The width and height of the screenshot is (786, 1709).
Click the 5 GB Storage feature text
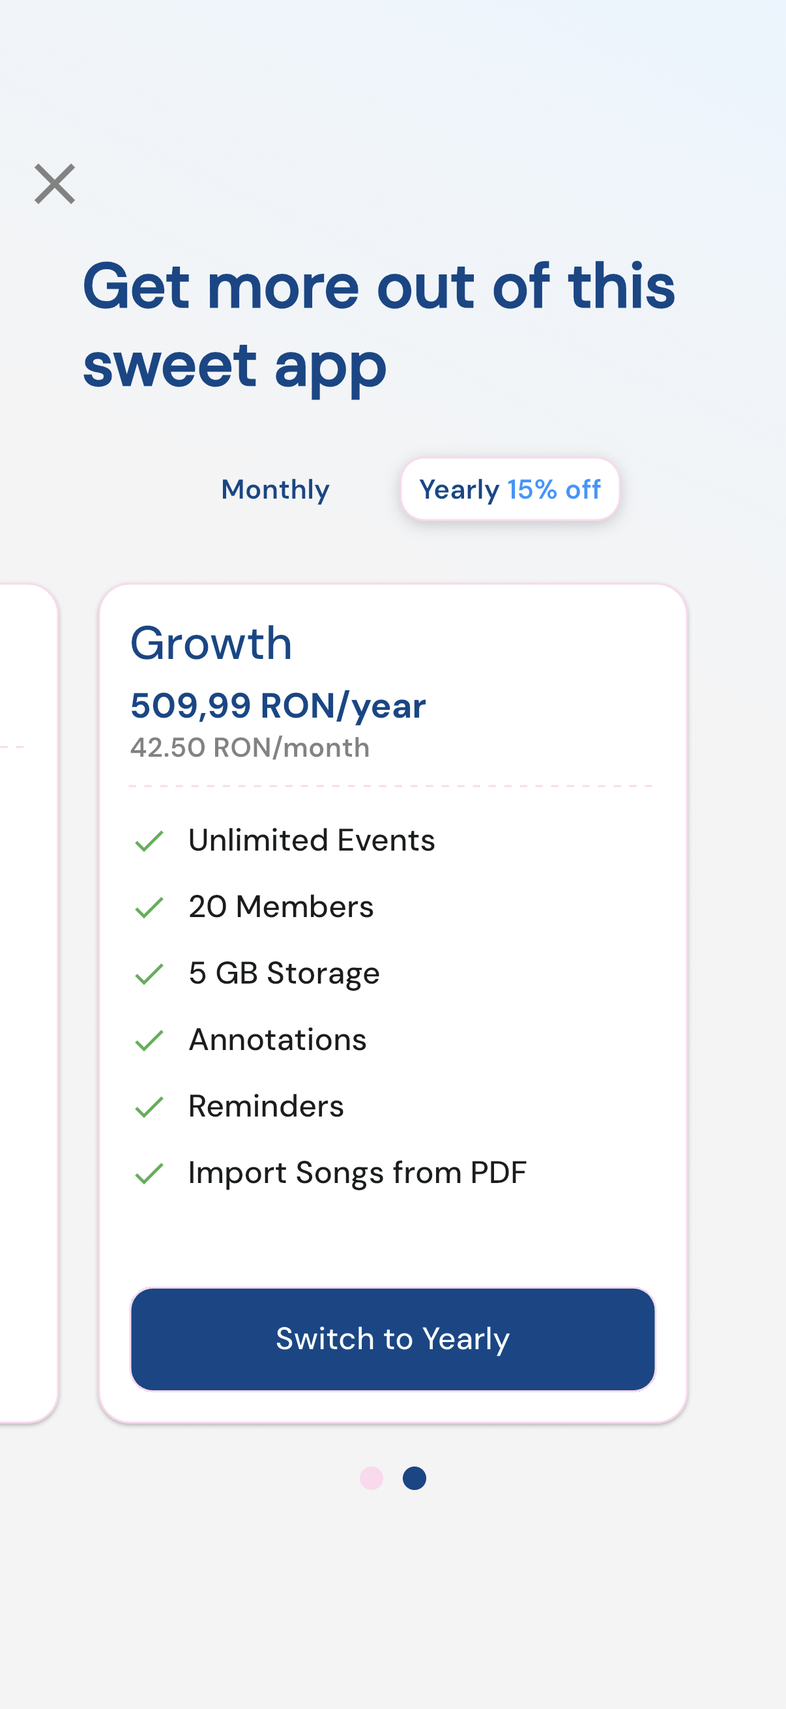[x=284, y=974]
